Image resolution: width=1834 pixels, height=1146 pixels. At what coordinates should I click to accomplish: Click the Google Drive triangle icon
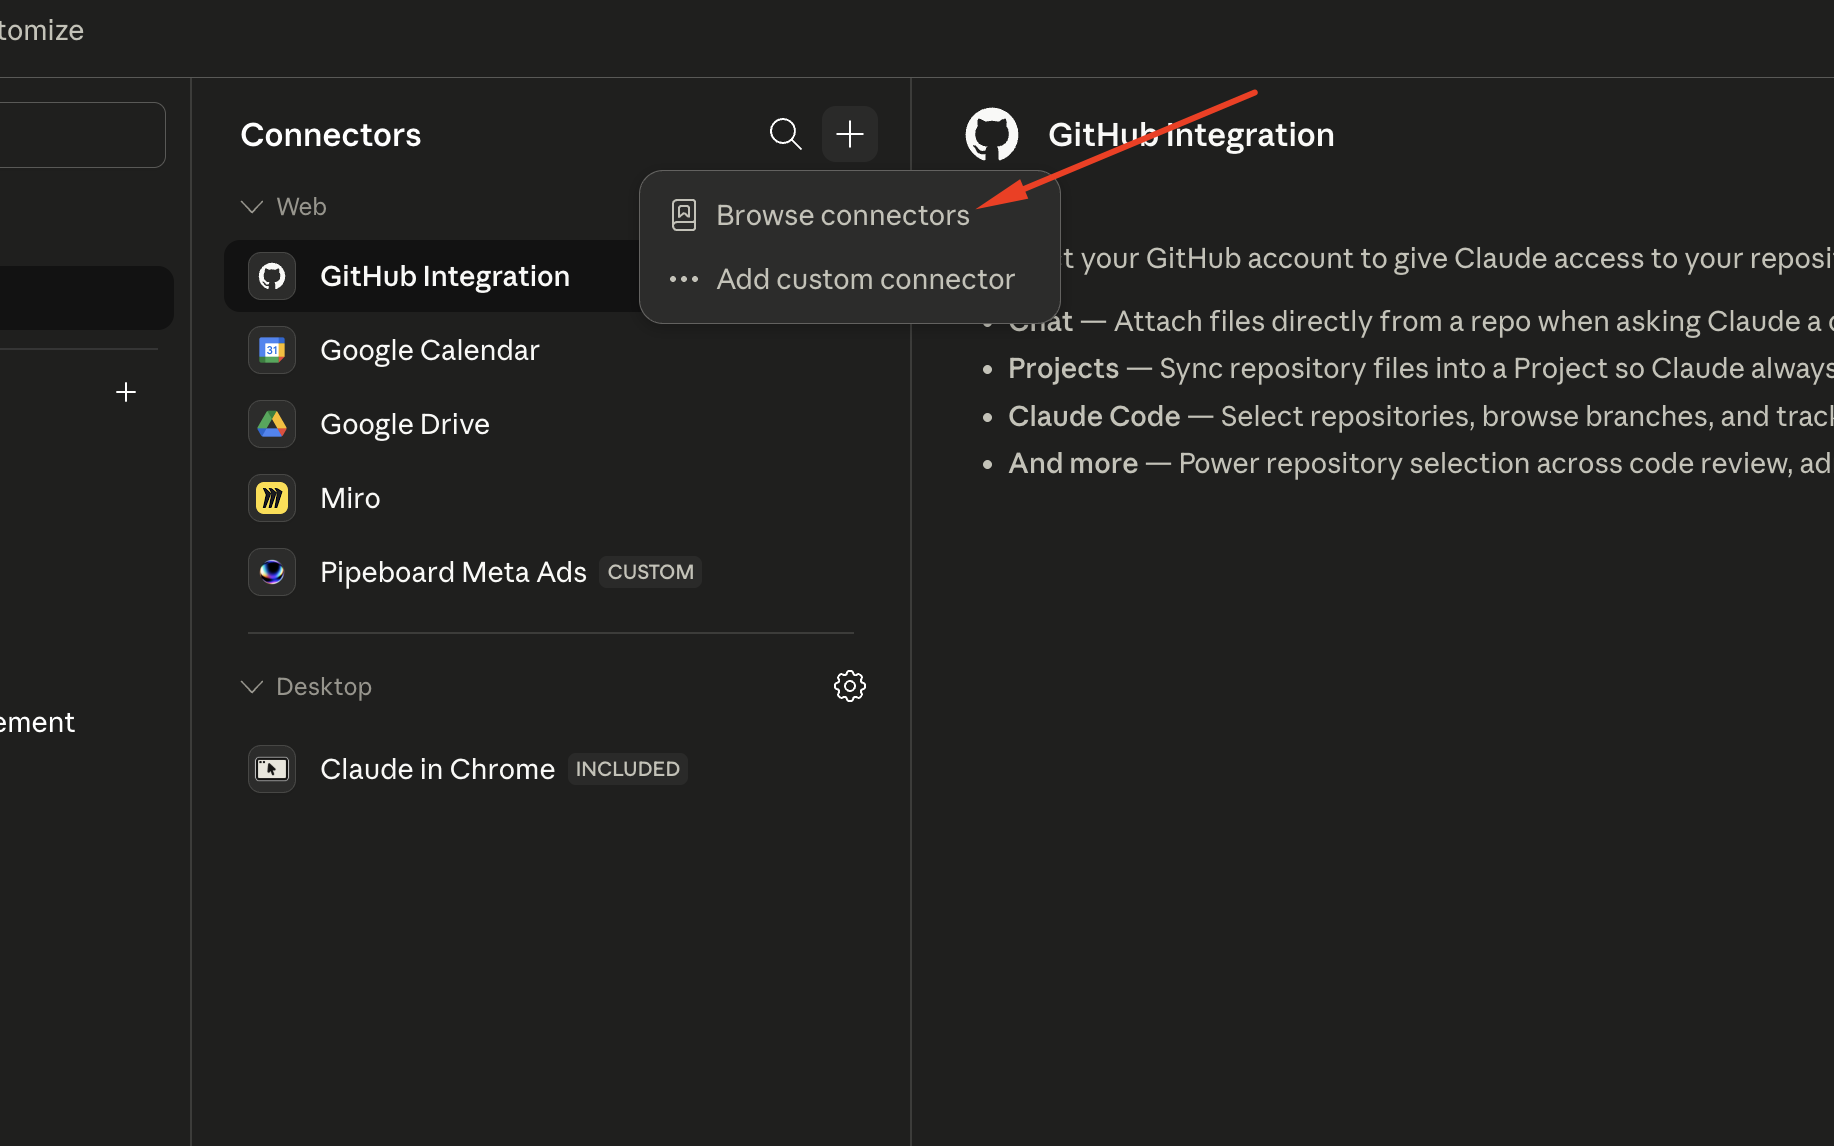(272, 424)
